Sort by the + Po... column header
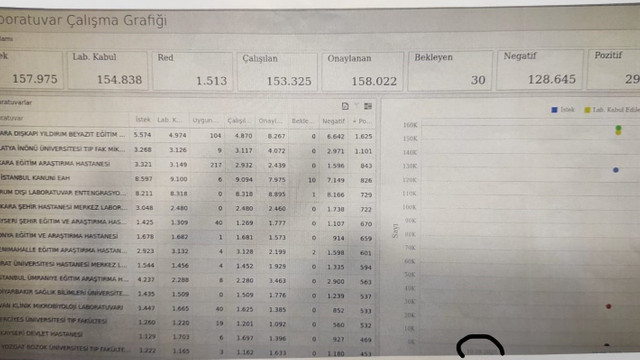The height and width of the screenshot is (360, 640). pyautogui.click(x=362, y=121)
